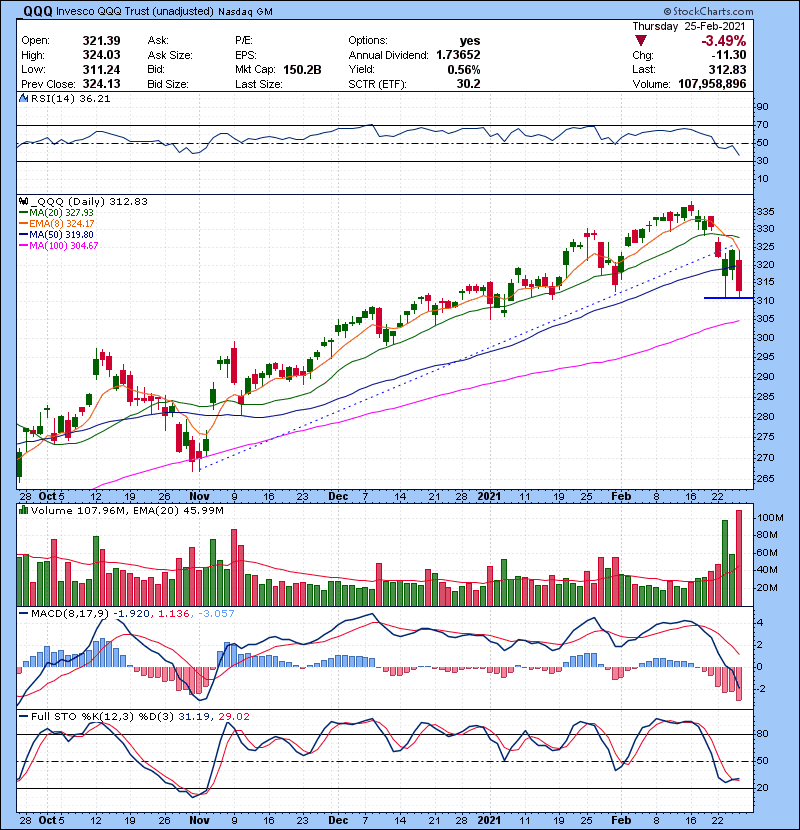Click the MACD(8,17,9) indicator label
The image size is (800, 830).
[69, 614]
